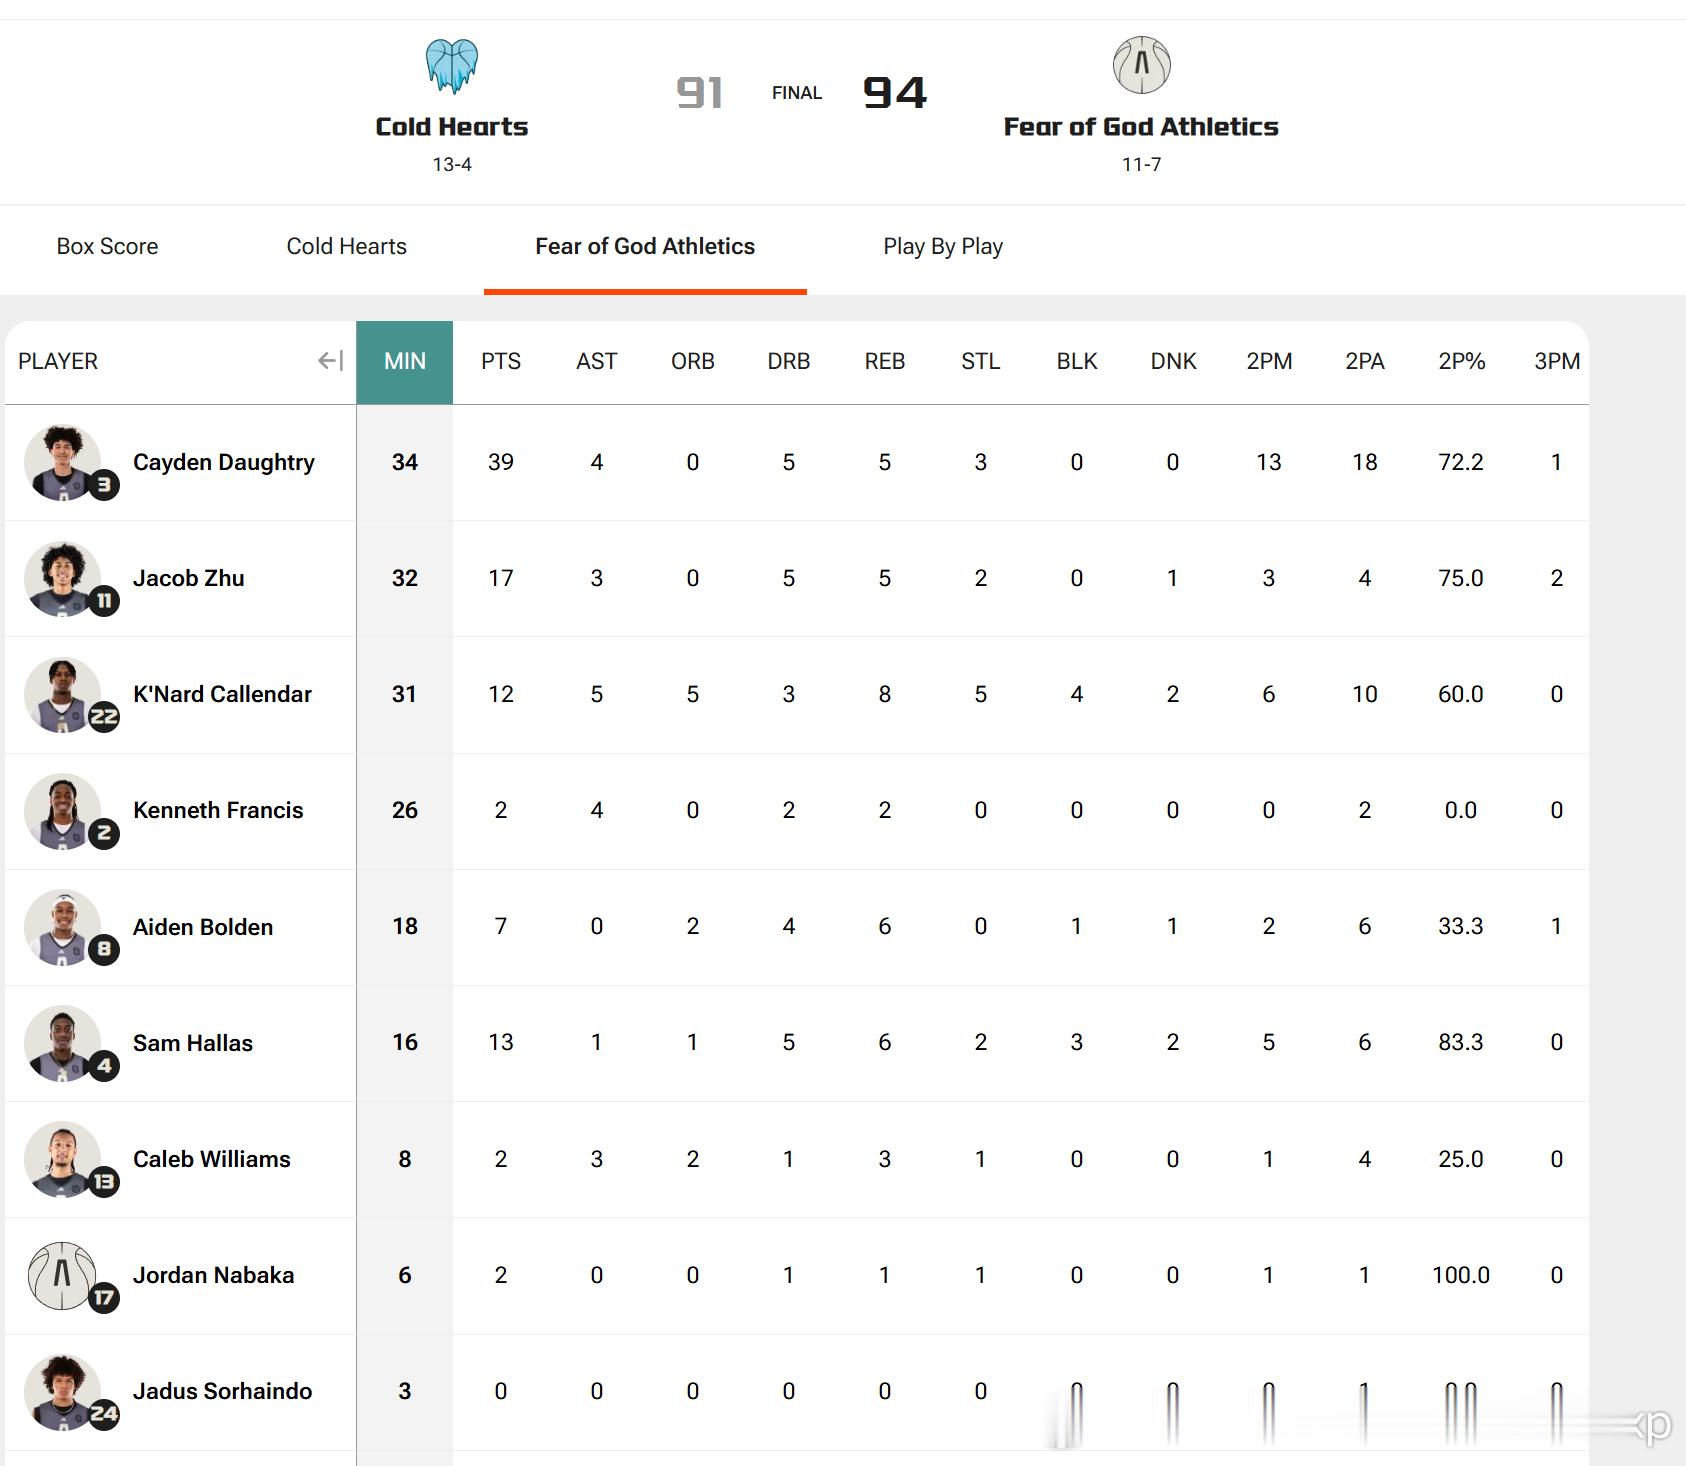Click Kenneth Francis's 26 minutes value

click(x=405, y=810)
